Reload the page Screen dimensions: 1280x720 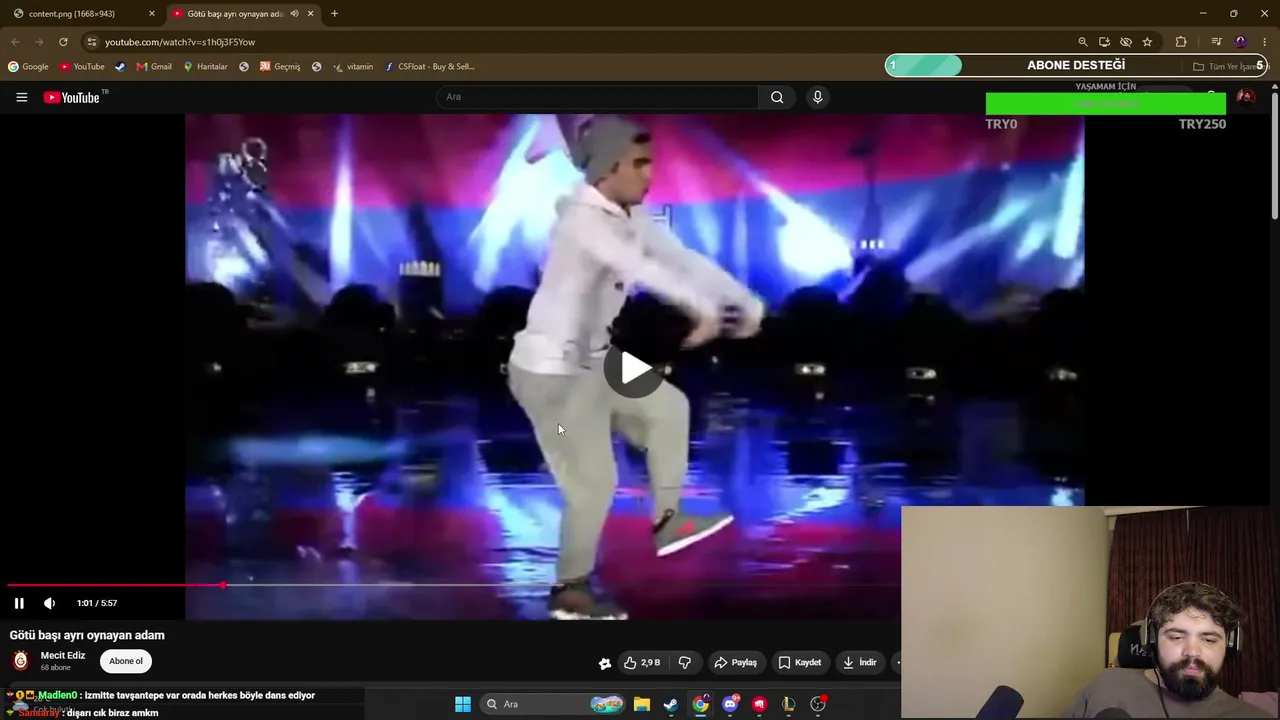63,42
